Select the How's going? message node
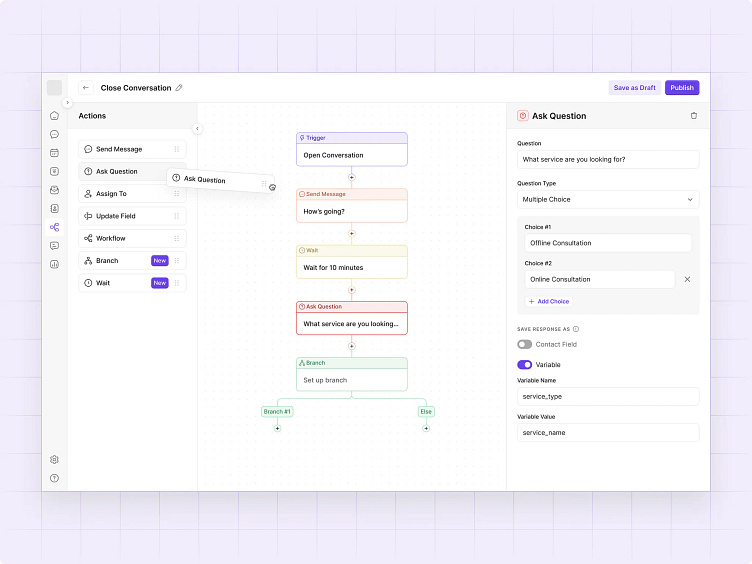 click(x=352, y=206)
